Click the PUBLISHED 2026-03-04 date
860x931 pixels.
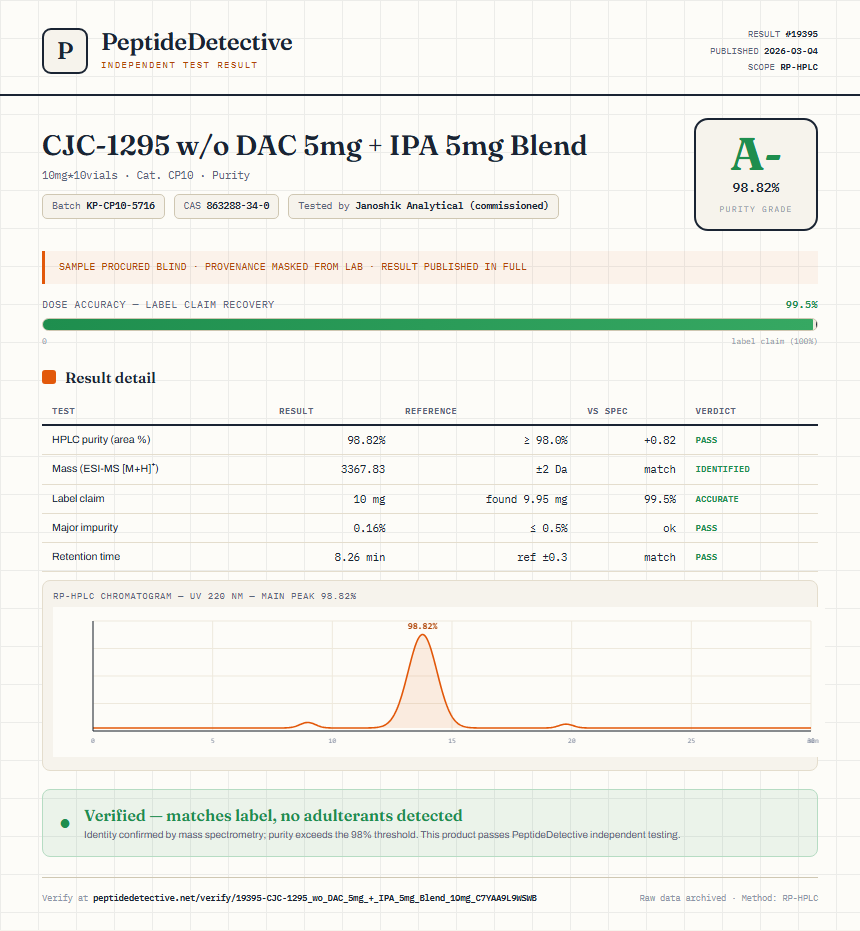tap(764, 51)
